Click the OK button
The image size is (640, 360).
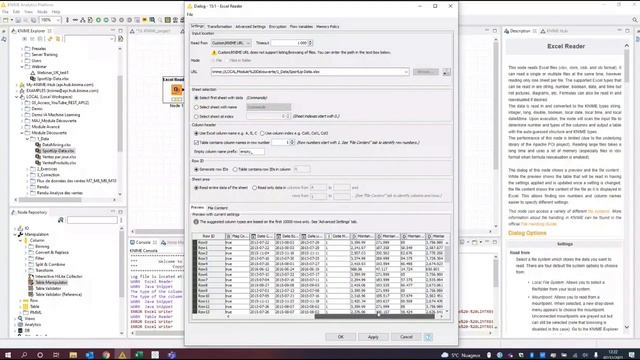point(341,337)
